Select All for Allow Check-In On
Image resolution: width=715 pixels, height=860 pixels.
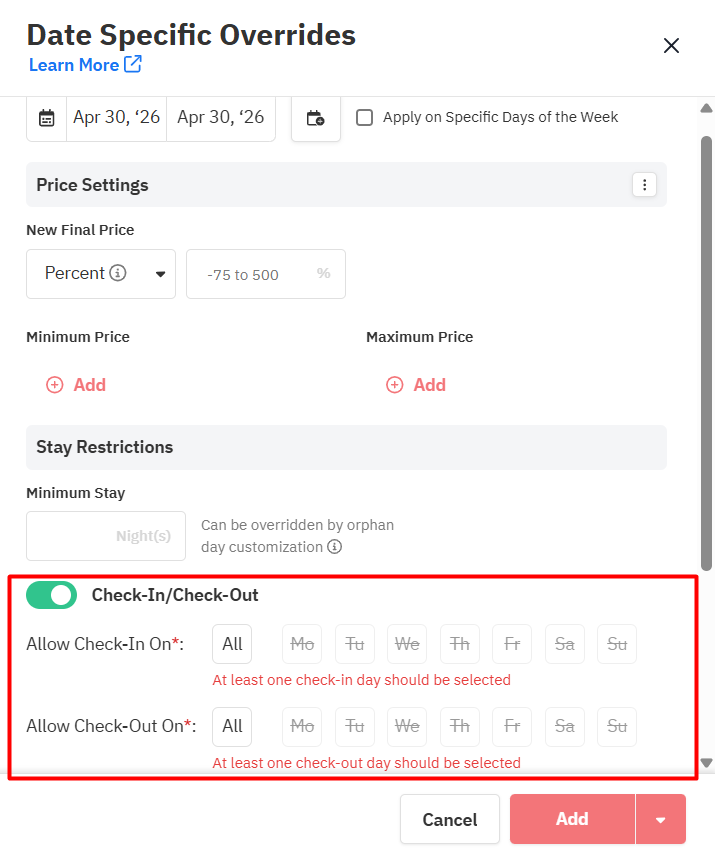click(232, 644)
